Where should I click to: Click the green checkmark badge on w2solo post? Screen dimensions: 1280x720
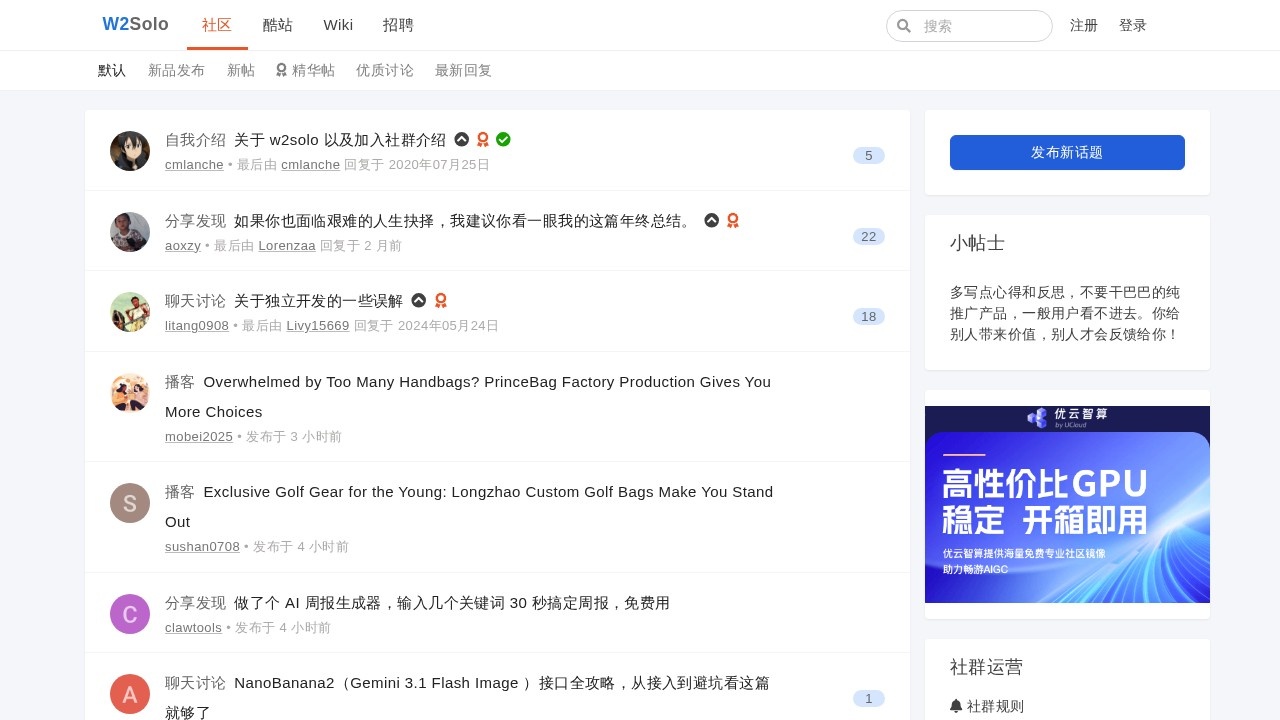pos(503,139)
